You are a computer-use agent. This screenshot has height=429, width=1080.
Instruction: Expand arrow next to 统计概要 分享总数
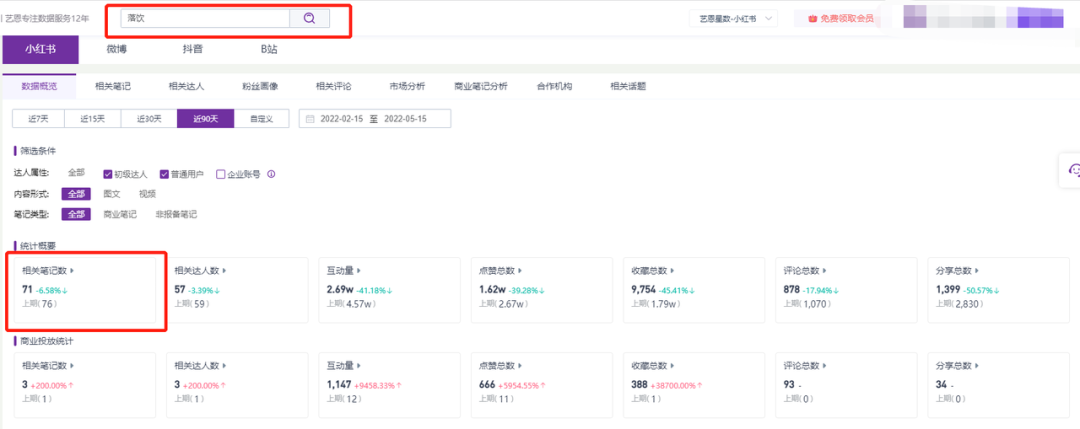coord(977,271)
